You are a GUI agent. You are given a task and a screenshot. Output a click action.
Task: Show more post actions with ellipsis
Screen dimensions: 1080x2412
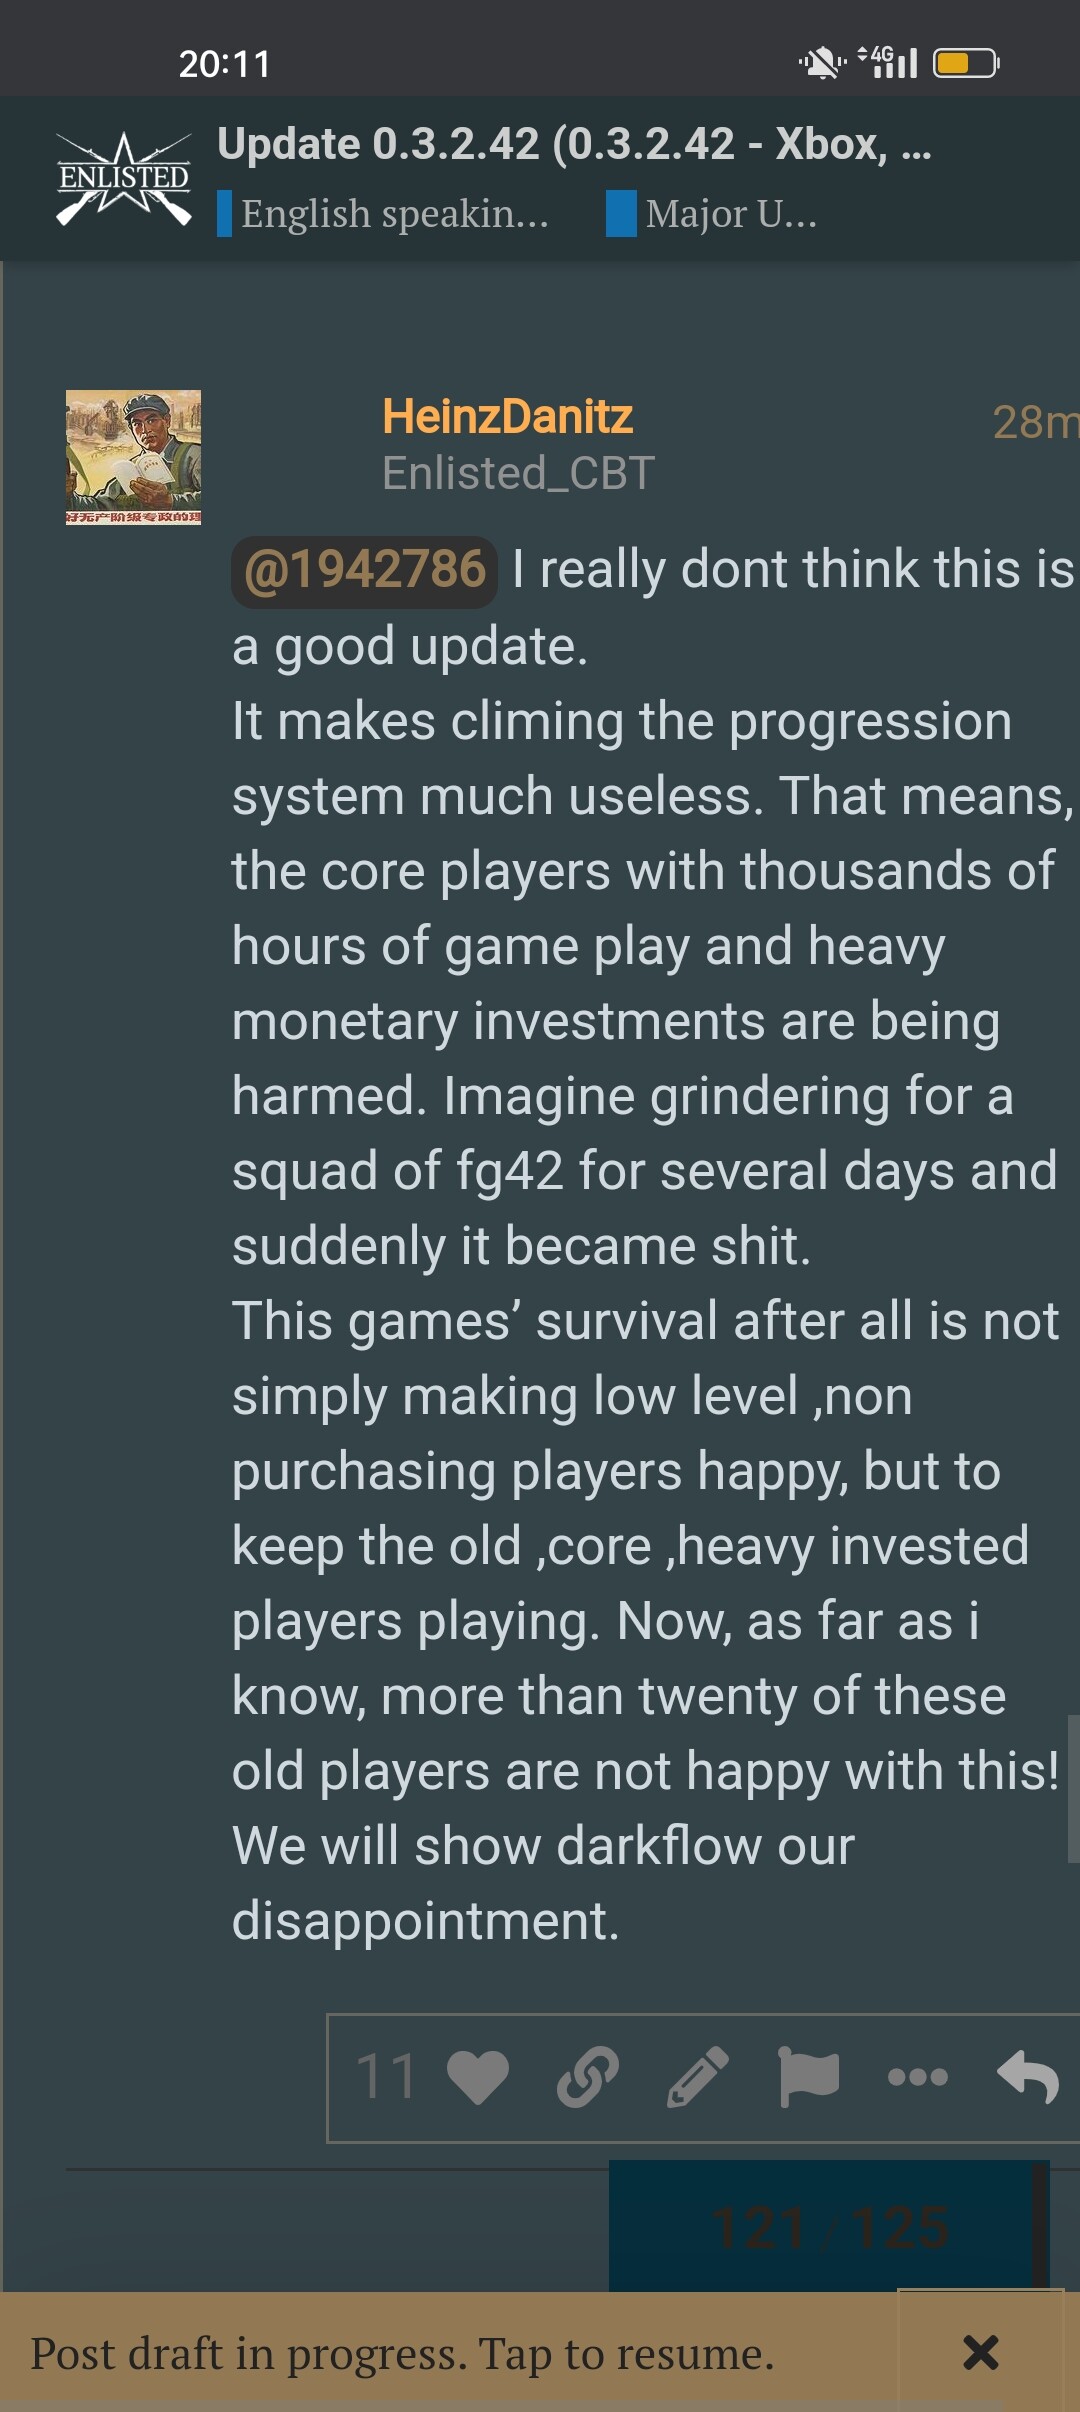coord(918,2077)
